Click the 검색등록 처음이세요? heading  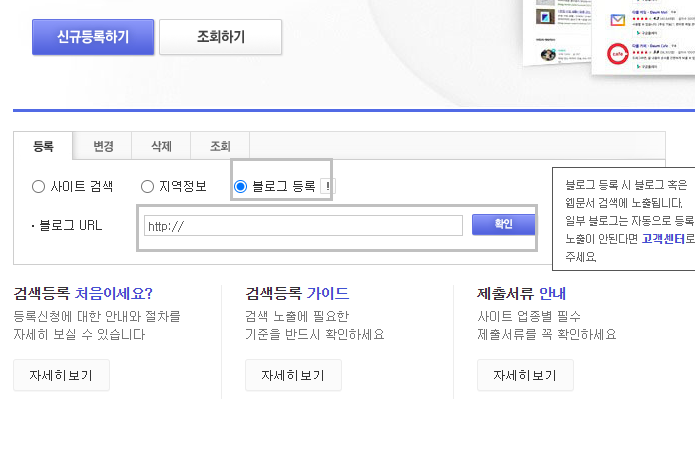coord(83,293)
